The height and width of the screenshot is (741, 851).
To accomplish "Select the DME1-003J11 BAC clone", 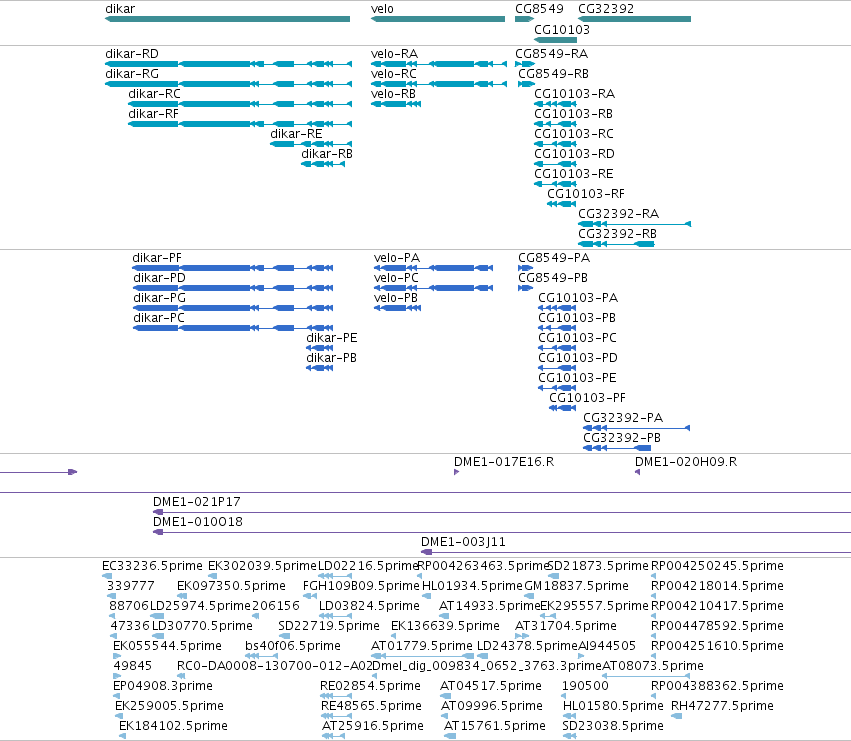I will [636, 552].
